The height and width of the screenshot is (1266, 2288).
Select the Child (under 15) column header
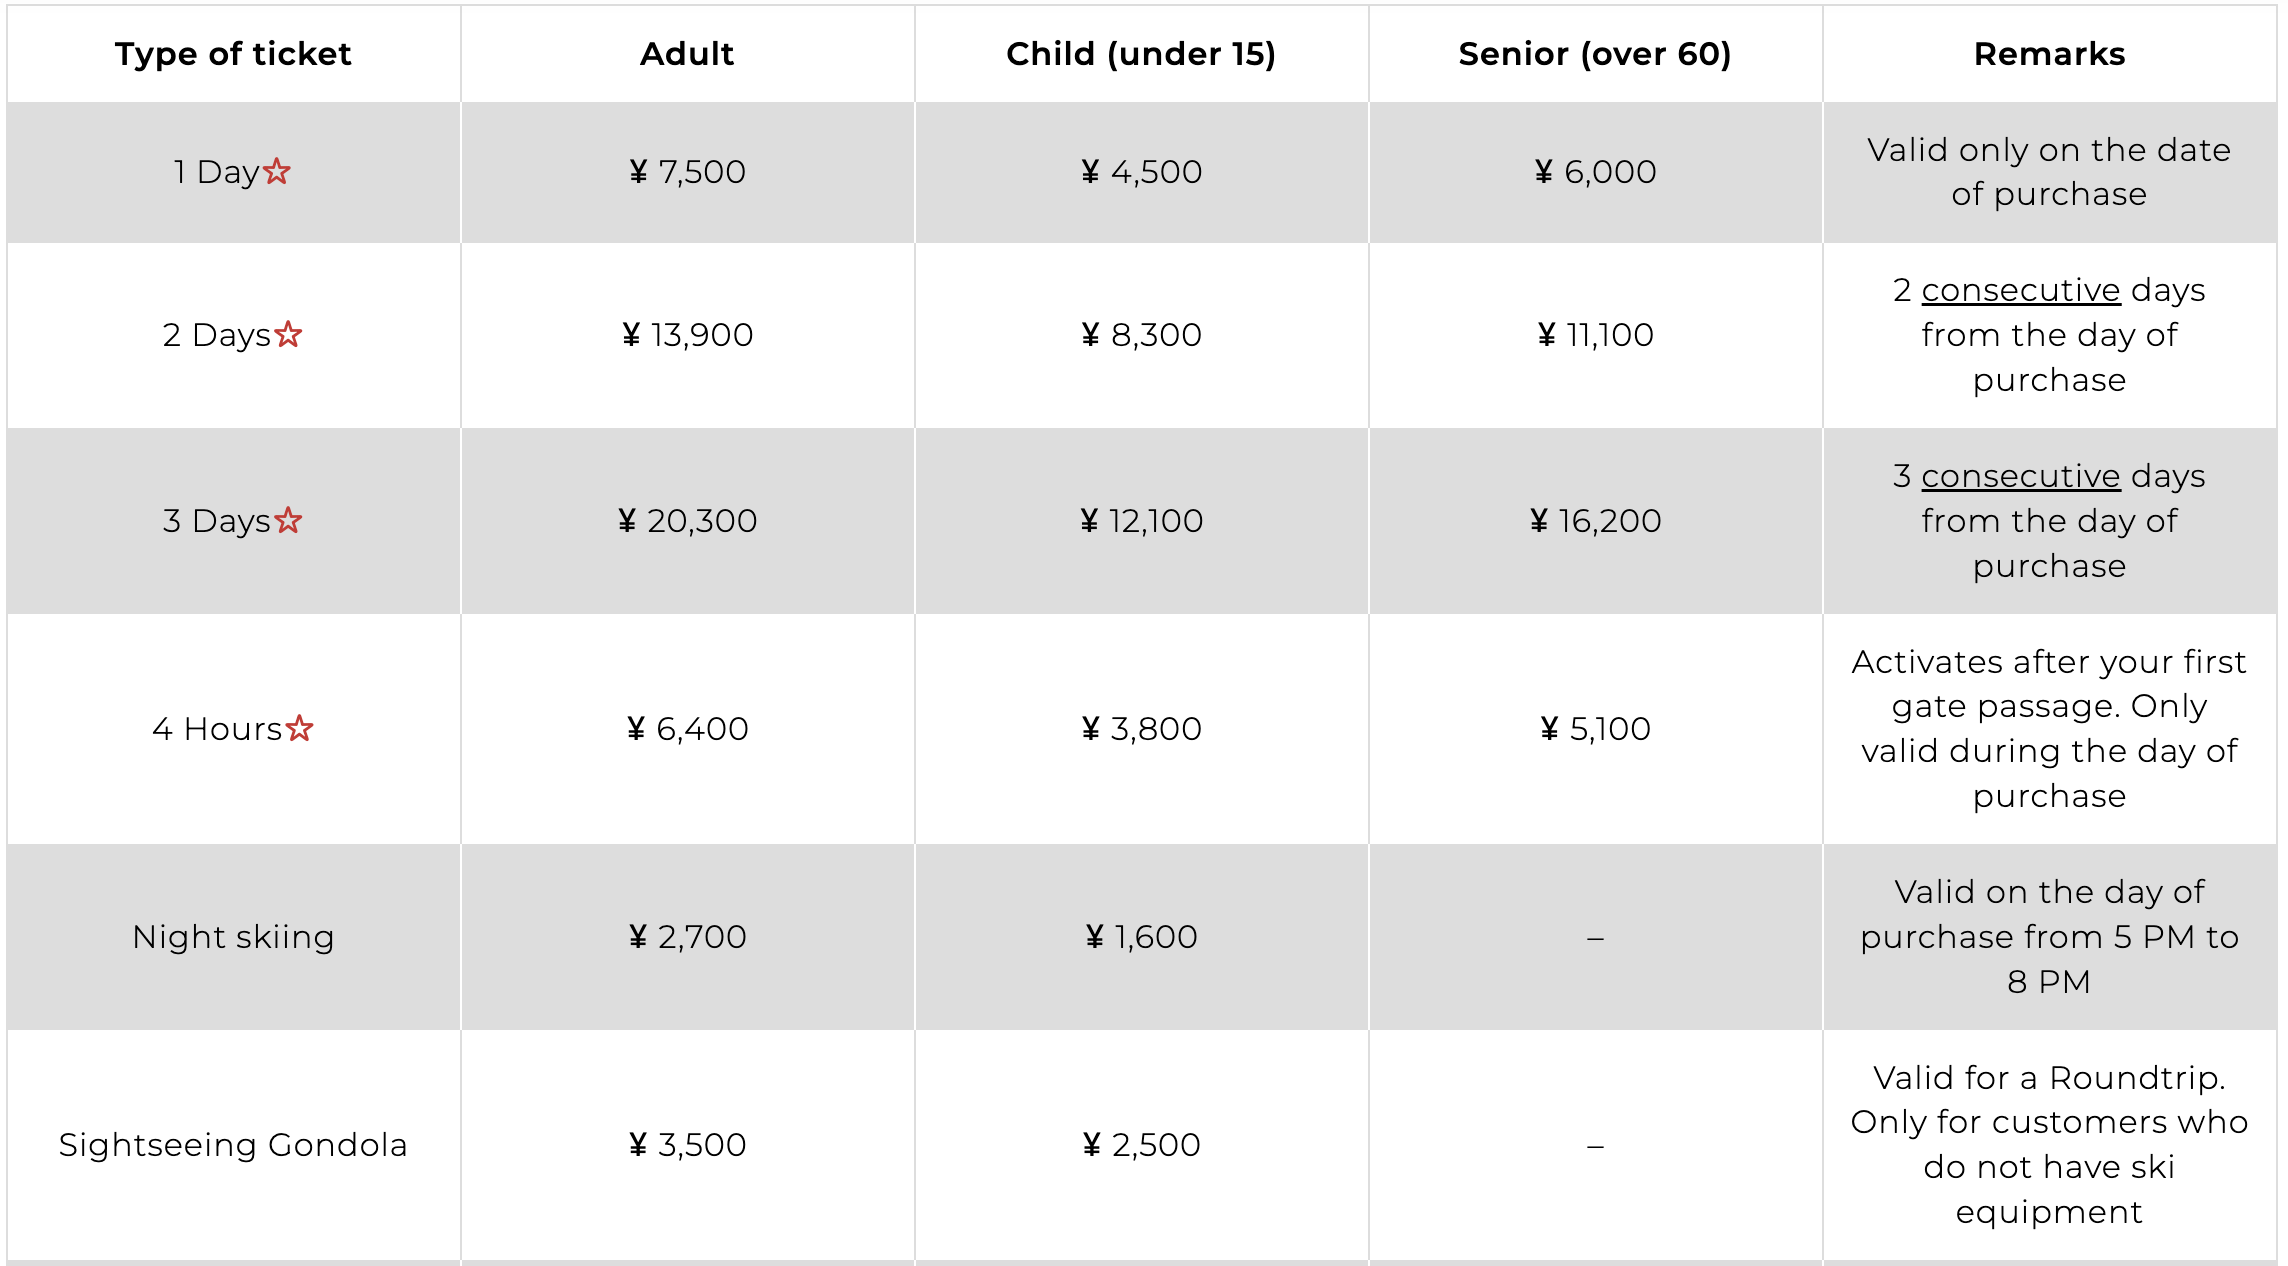tap(1141, 54)
